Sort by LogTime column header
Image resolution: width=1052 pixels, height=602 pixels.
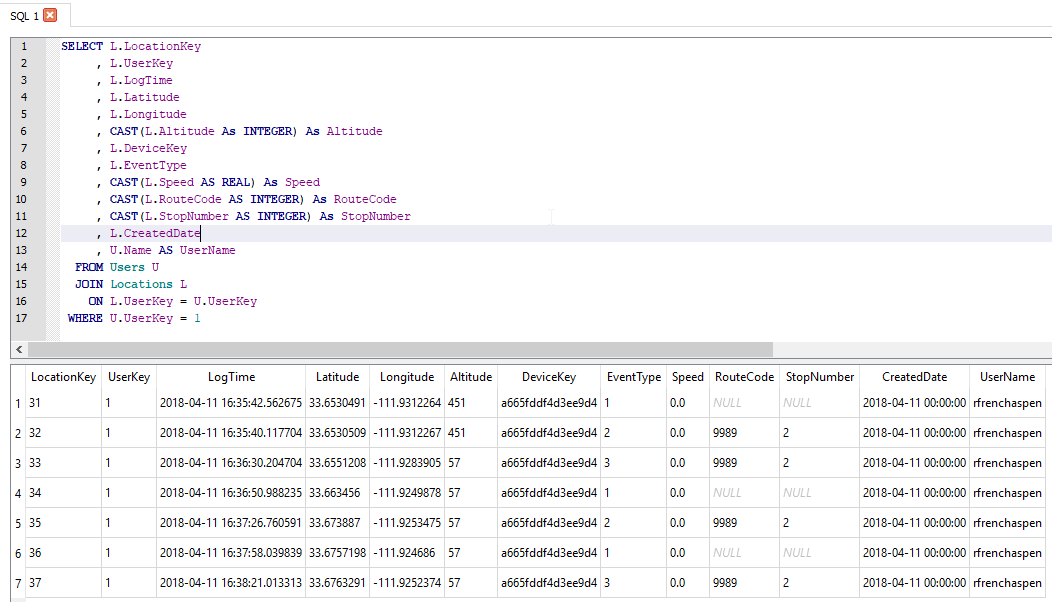(x=231, y=377)
